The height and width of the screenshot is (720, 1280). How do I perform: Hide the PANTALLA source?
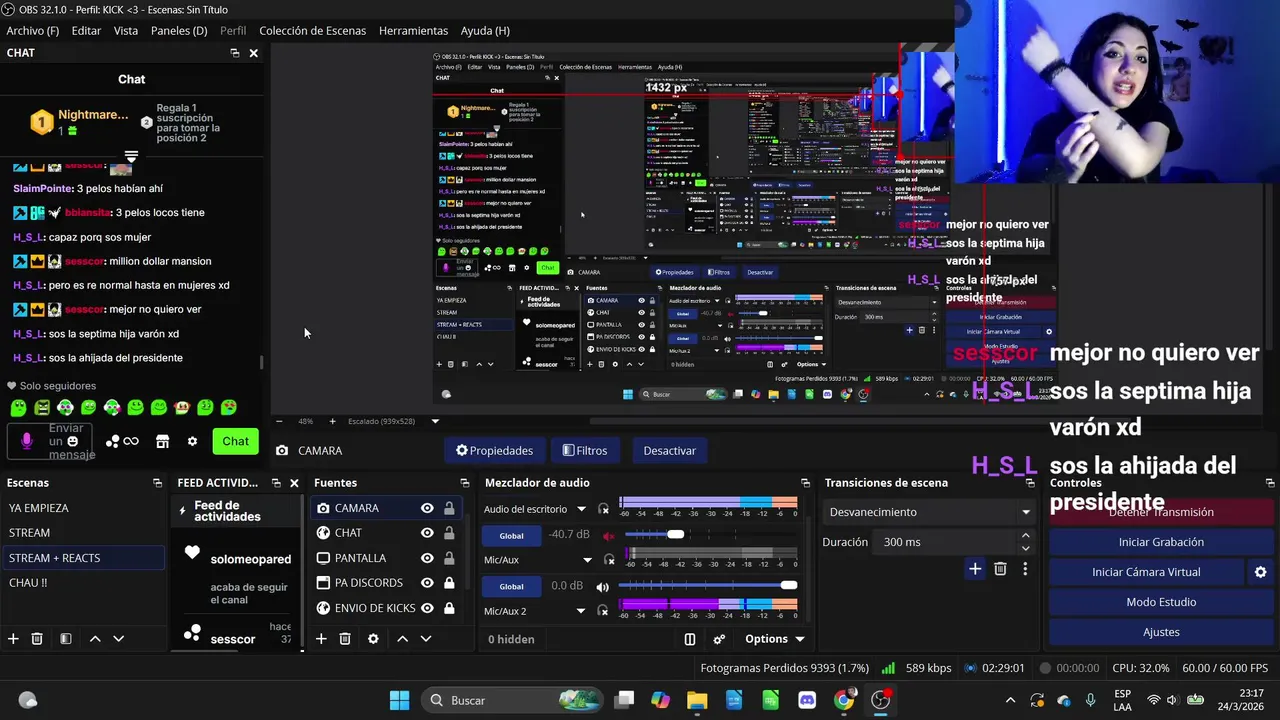(x=427, y=558)
